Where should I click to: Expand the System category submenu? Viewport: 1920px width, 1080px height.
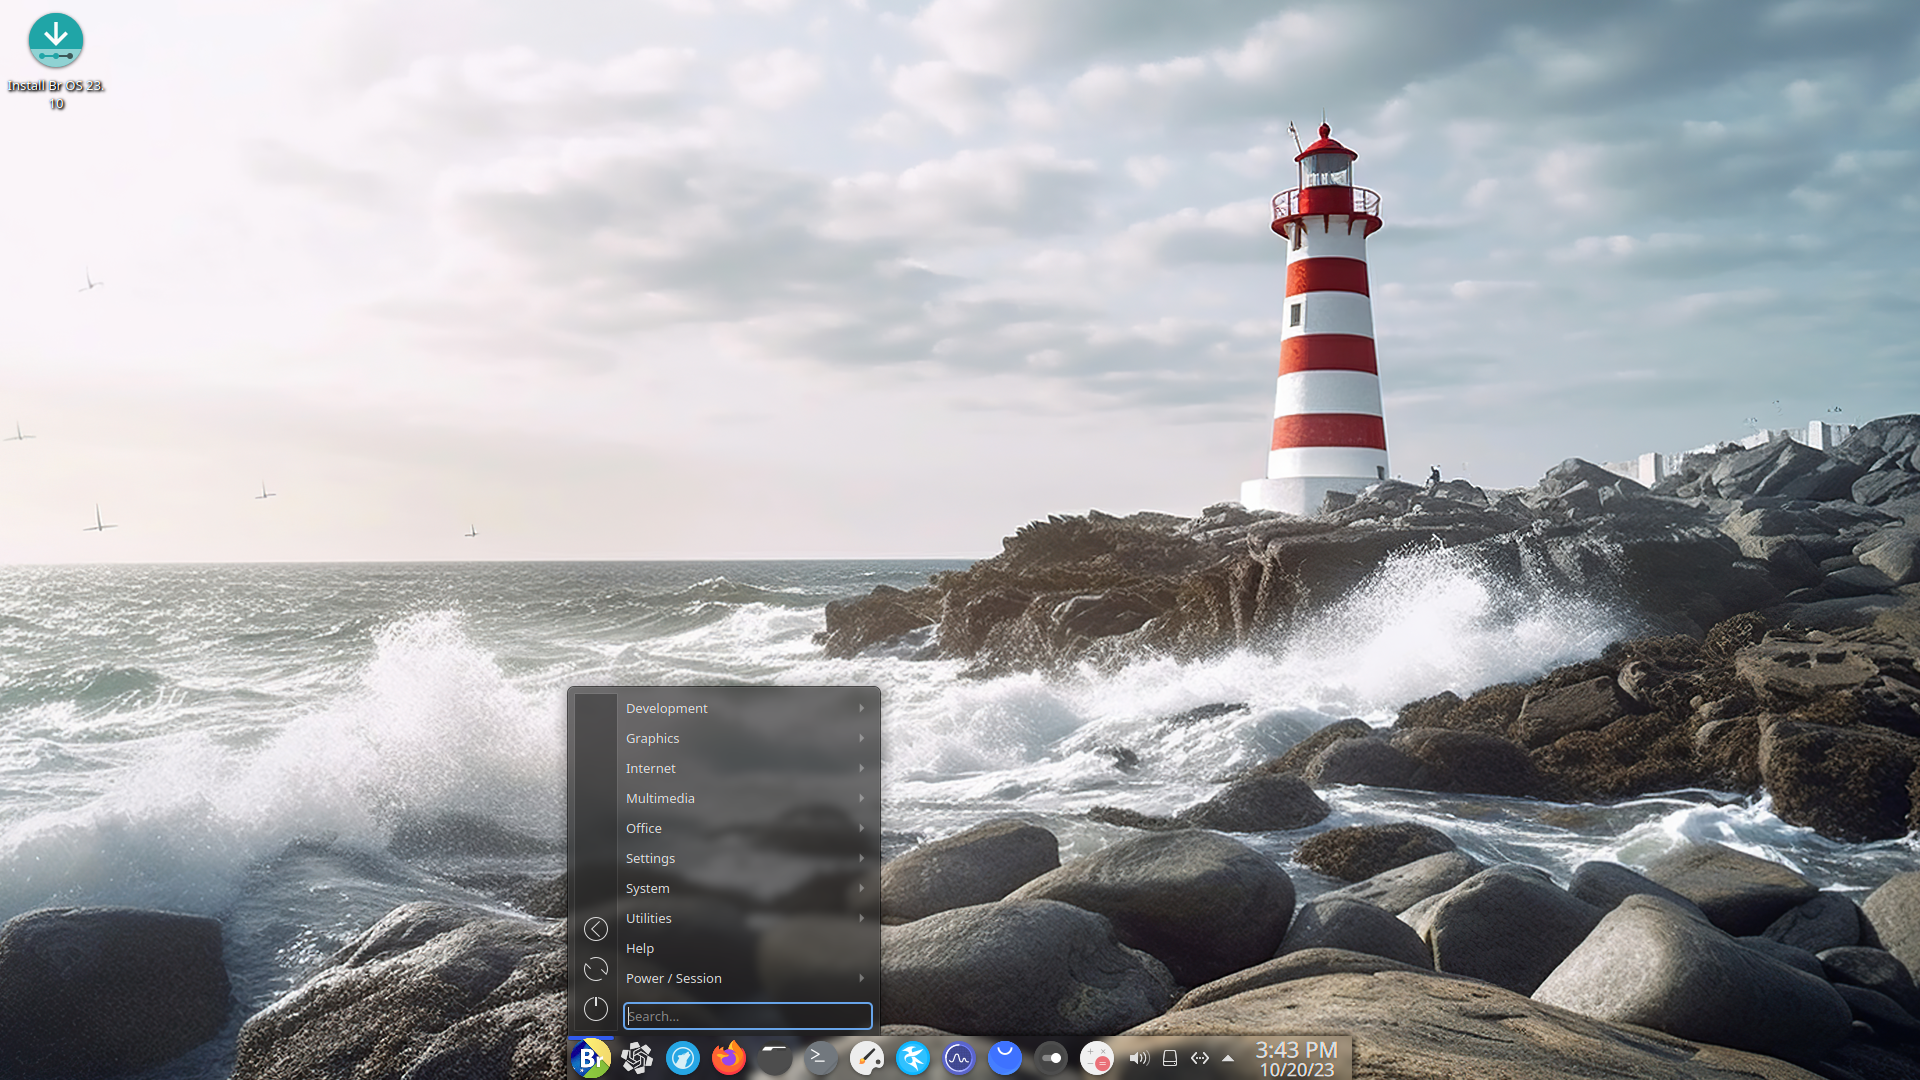click(748, 888)
